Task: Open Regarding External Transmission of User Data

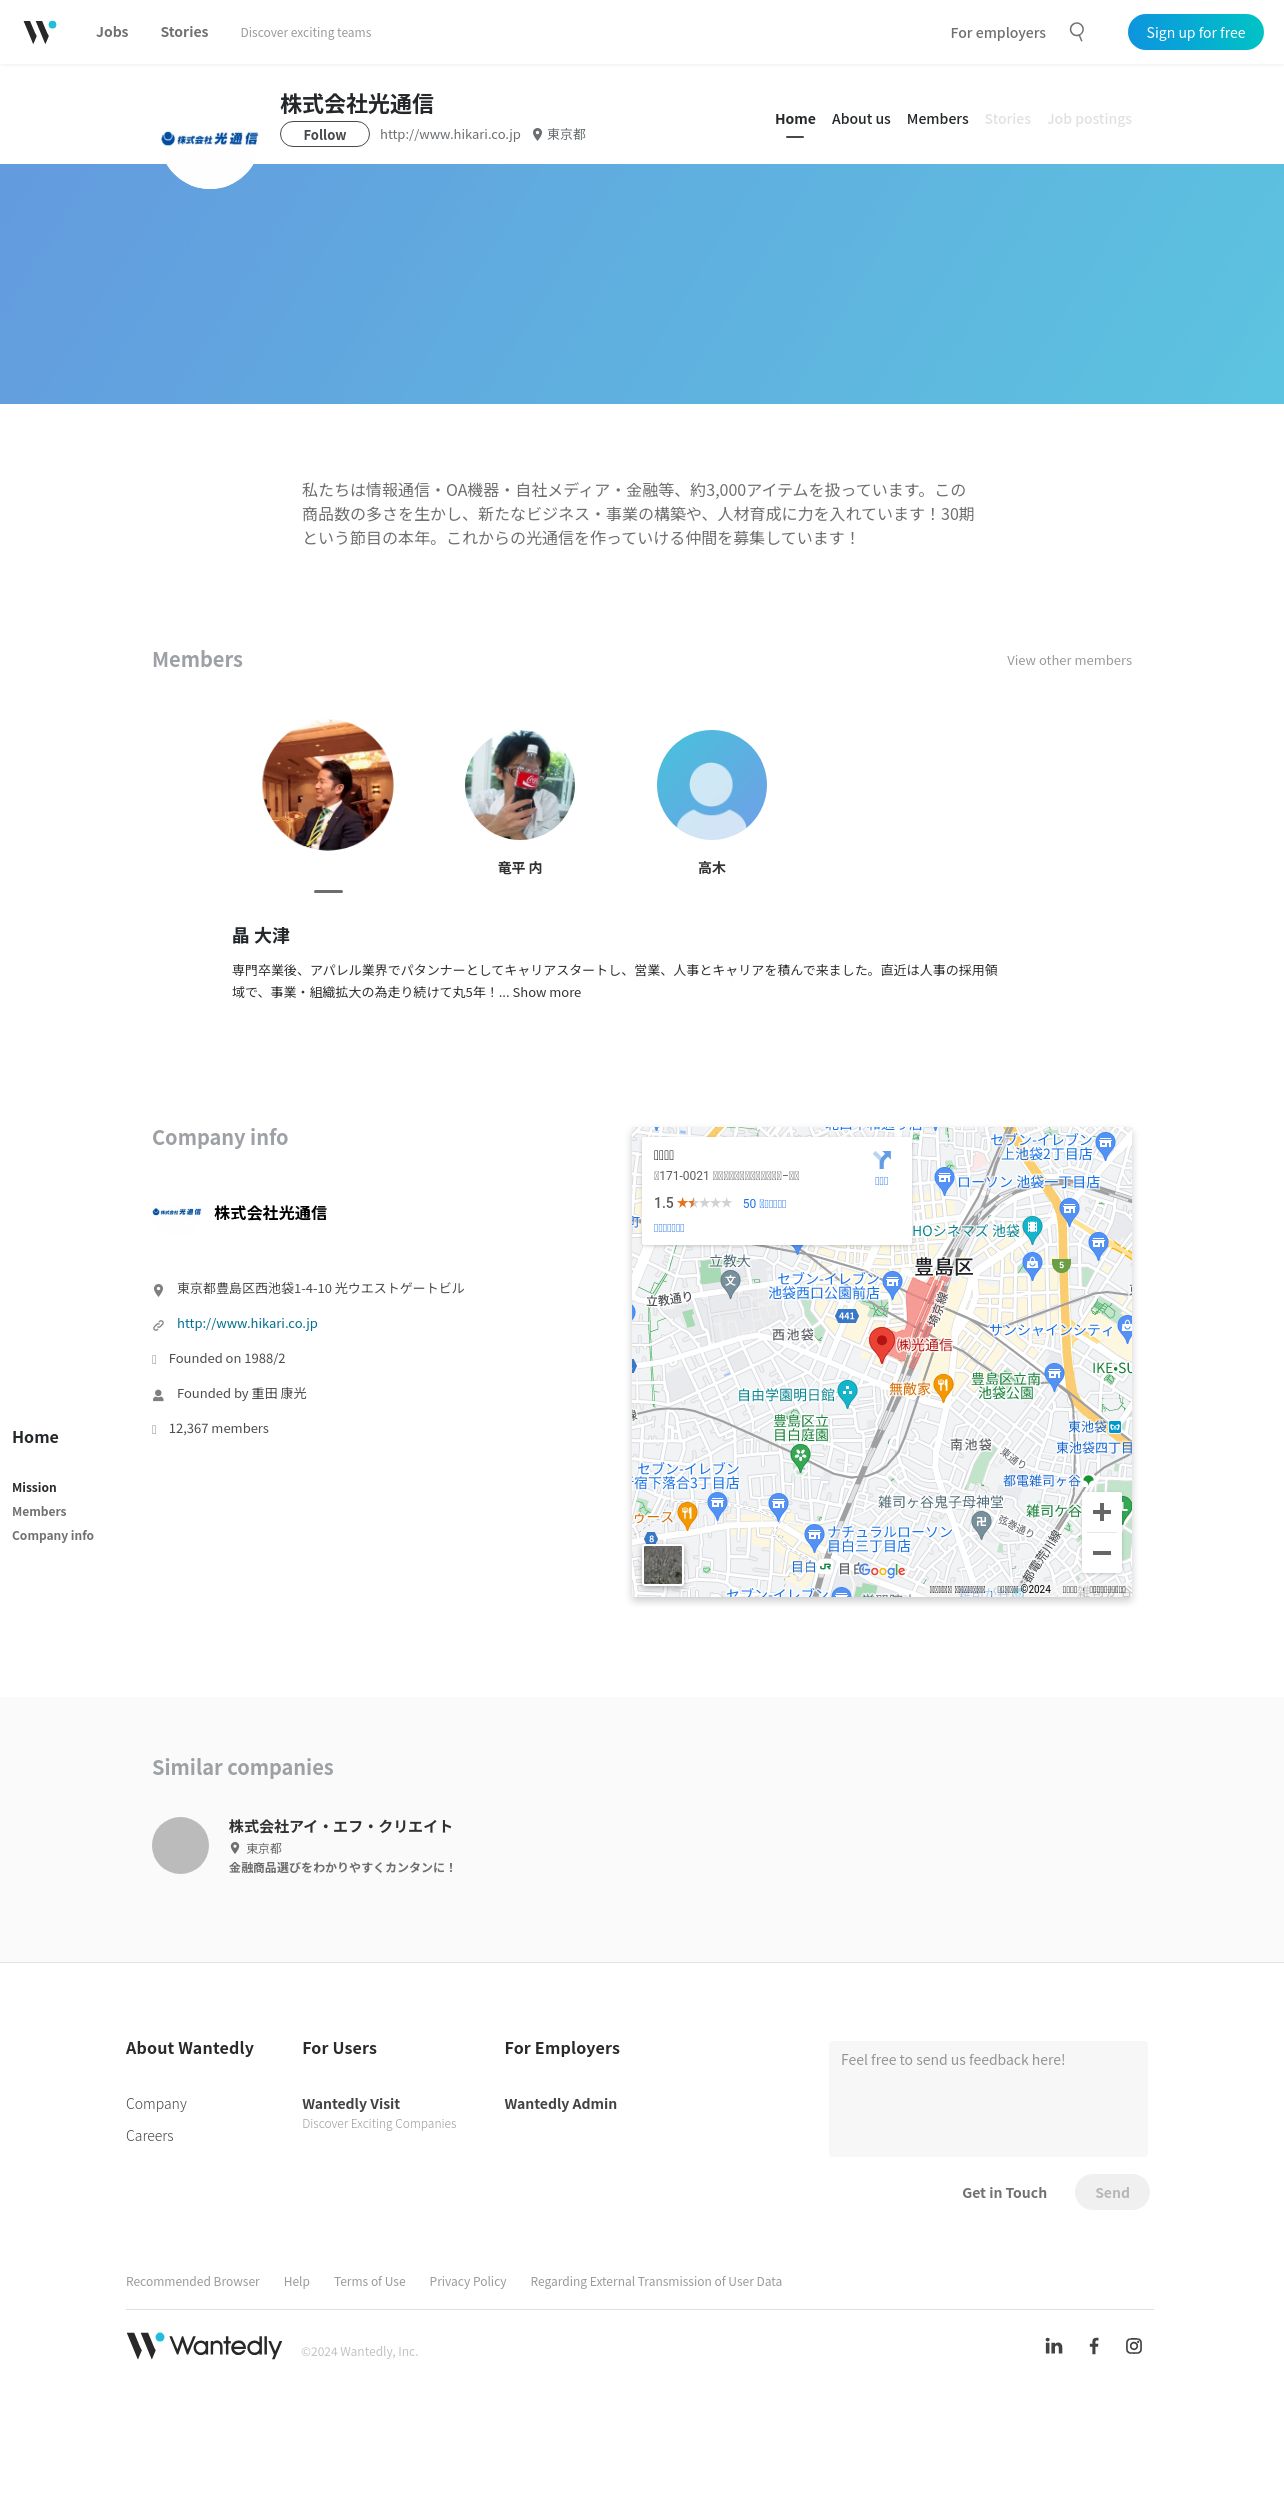Action: click(x=656, y=2281)
